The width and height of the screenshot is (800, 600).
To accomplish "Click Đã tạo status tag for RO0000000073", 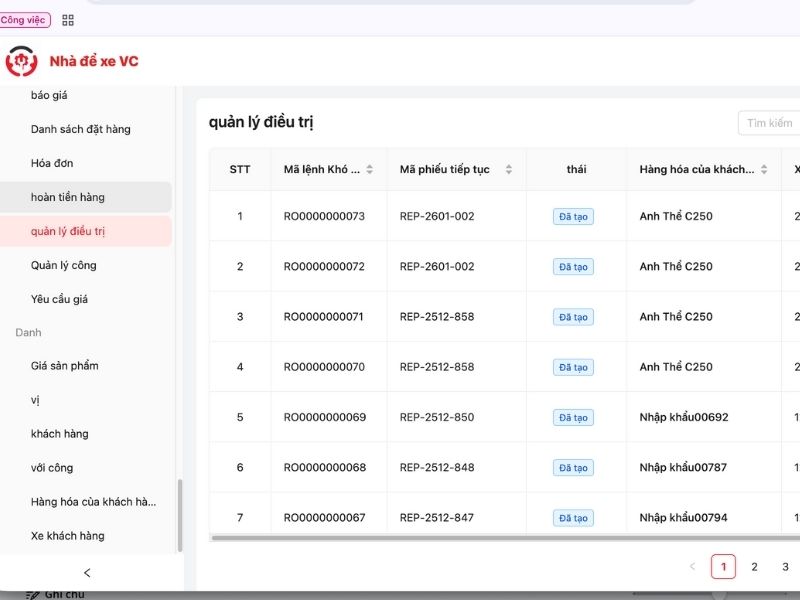I will 573,217.
